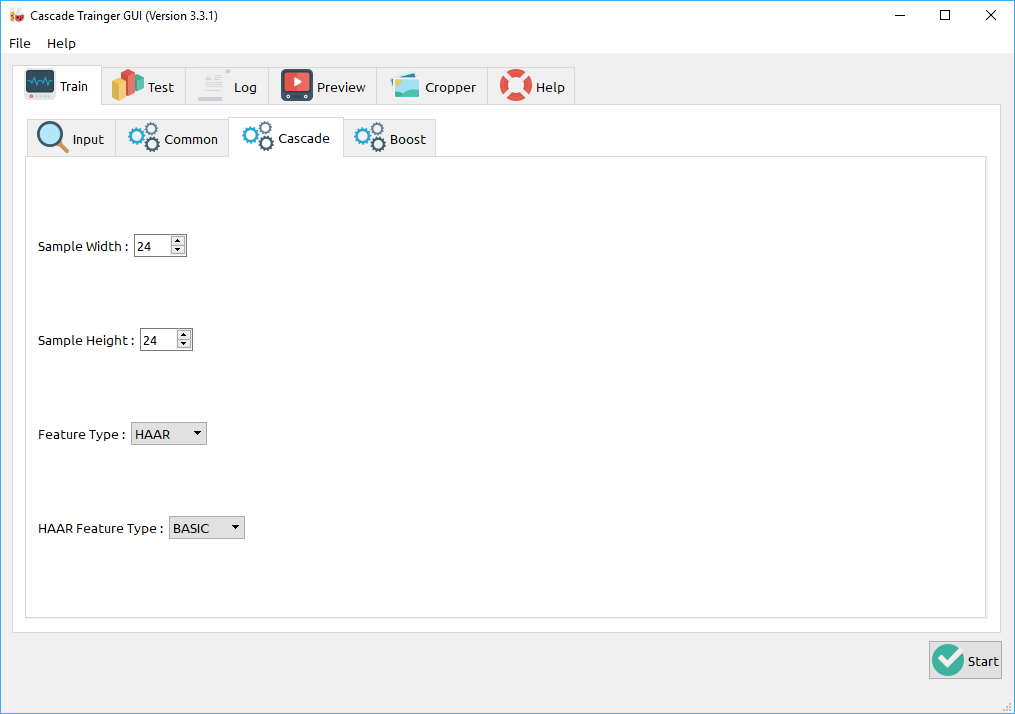Click the Sample Width value field
1015x714 pixels.
pos(153,246)
